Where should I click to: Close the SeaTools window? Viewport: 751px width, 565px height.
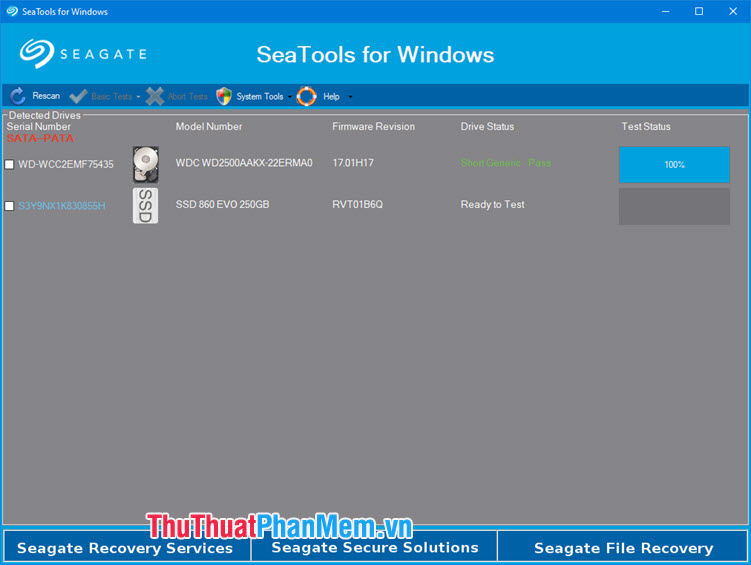tap(733, 11)
